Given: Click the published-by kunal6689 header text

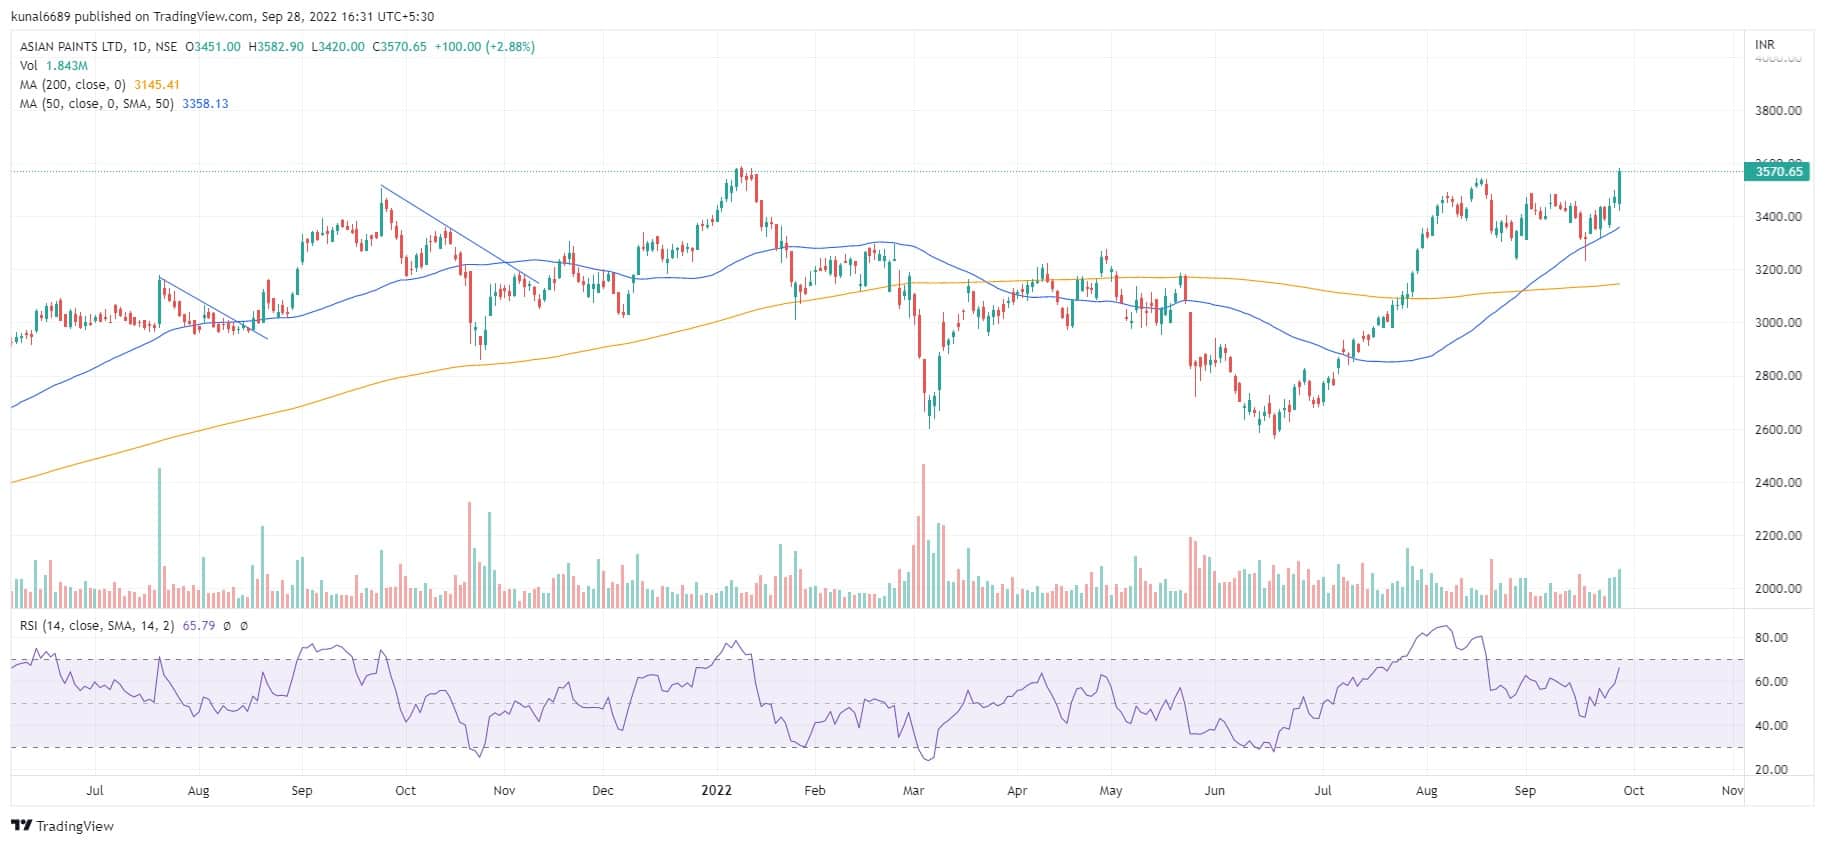Looking at the screenshot, I should (x=223, y=17).
